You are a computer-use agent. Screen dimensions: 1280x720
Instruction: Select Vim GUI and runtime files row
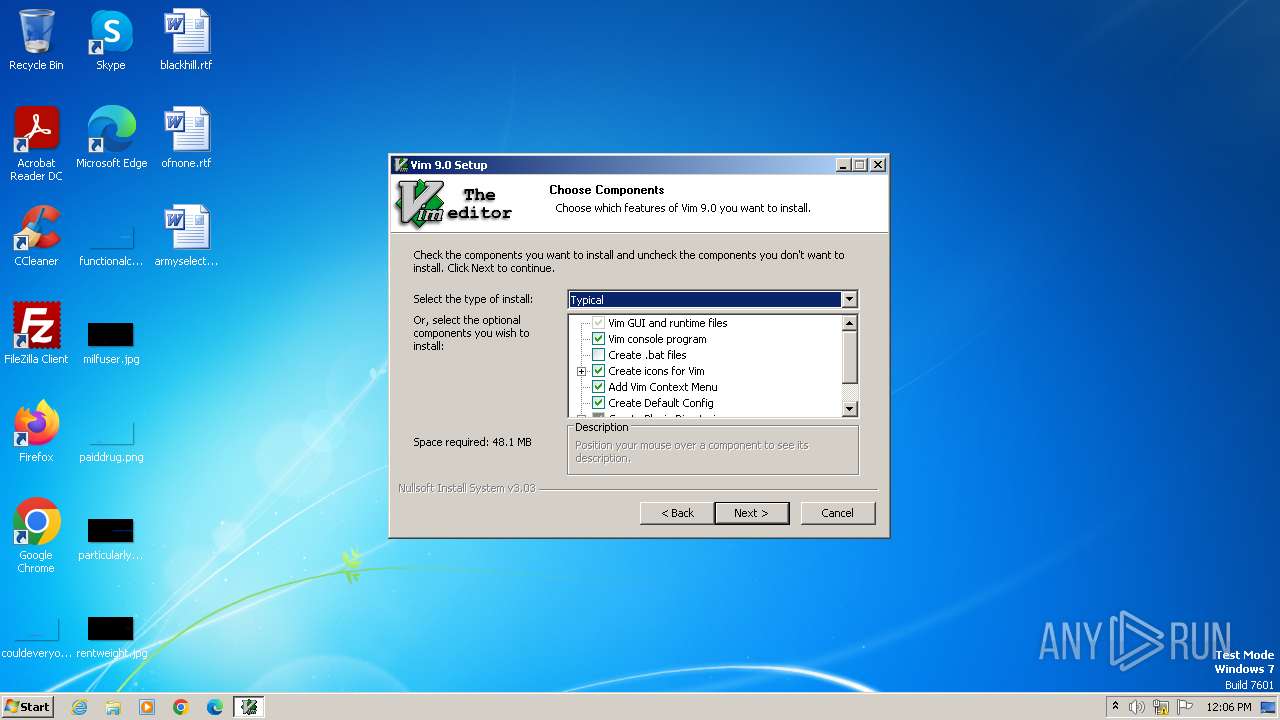pos(668,323)
